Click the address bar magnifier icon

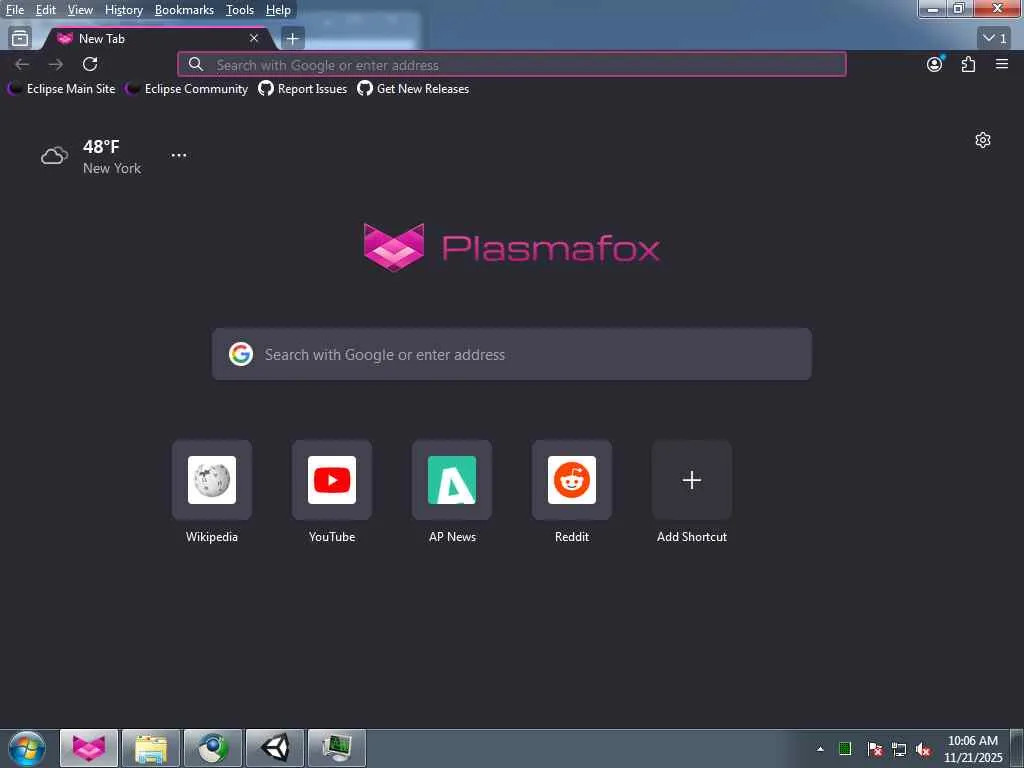click(x=195, y=64)
